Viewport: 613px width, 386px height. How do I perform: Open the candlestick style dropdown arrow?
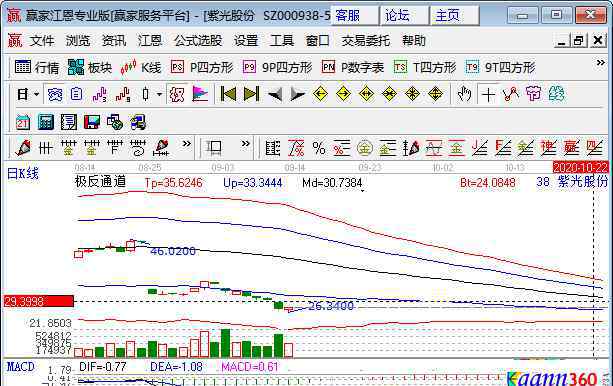pos(159,94)
